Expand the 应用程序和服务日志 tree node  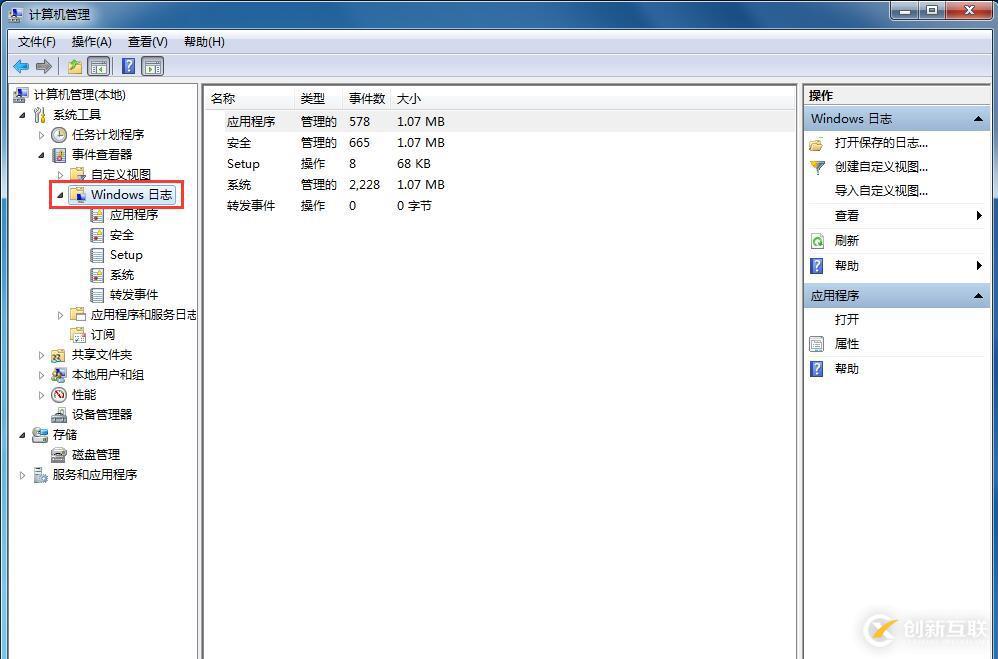pos(60,315)
